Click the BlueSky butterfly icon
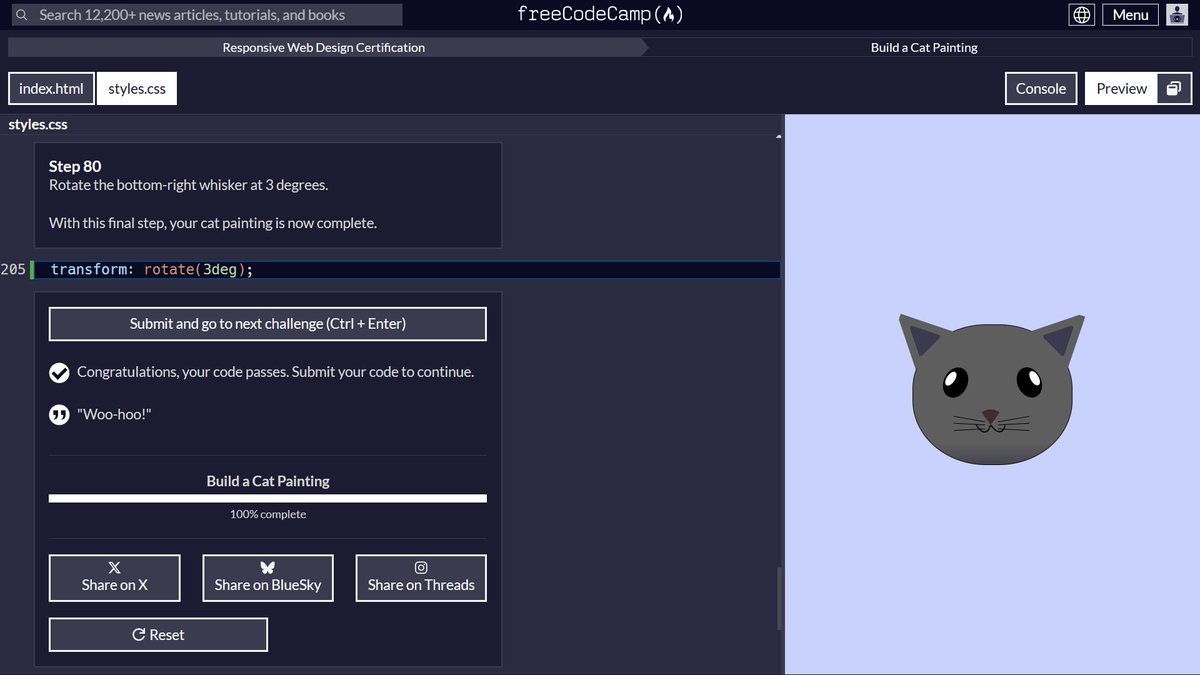The height and width of the screenshot is (675, 1200). click(x=267, y=567)
